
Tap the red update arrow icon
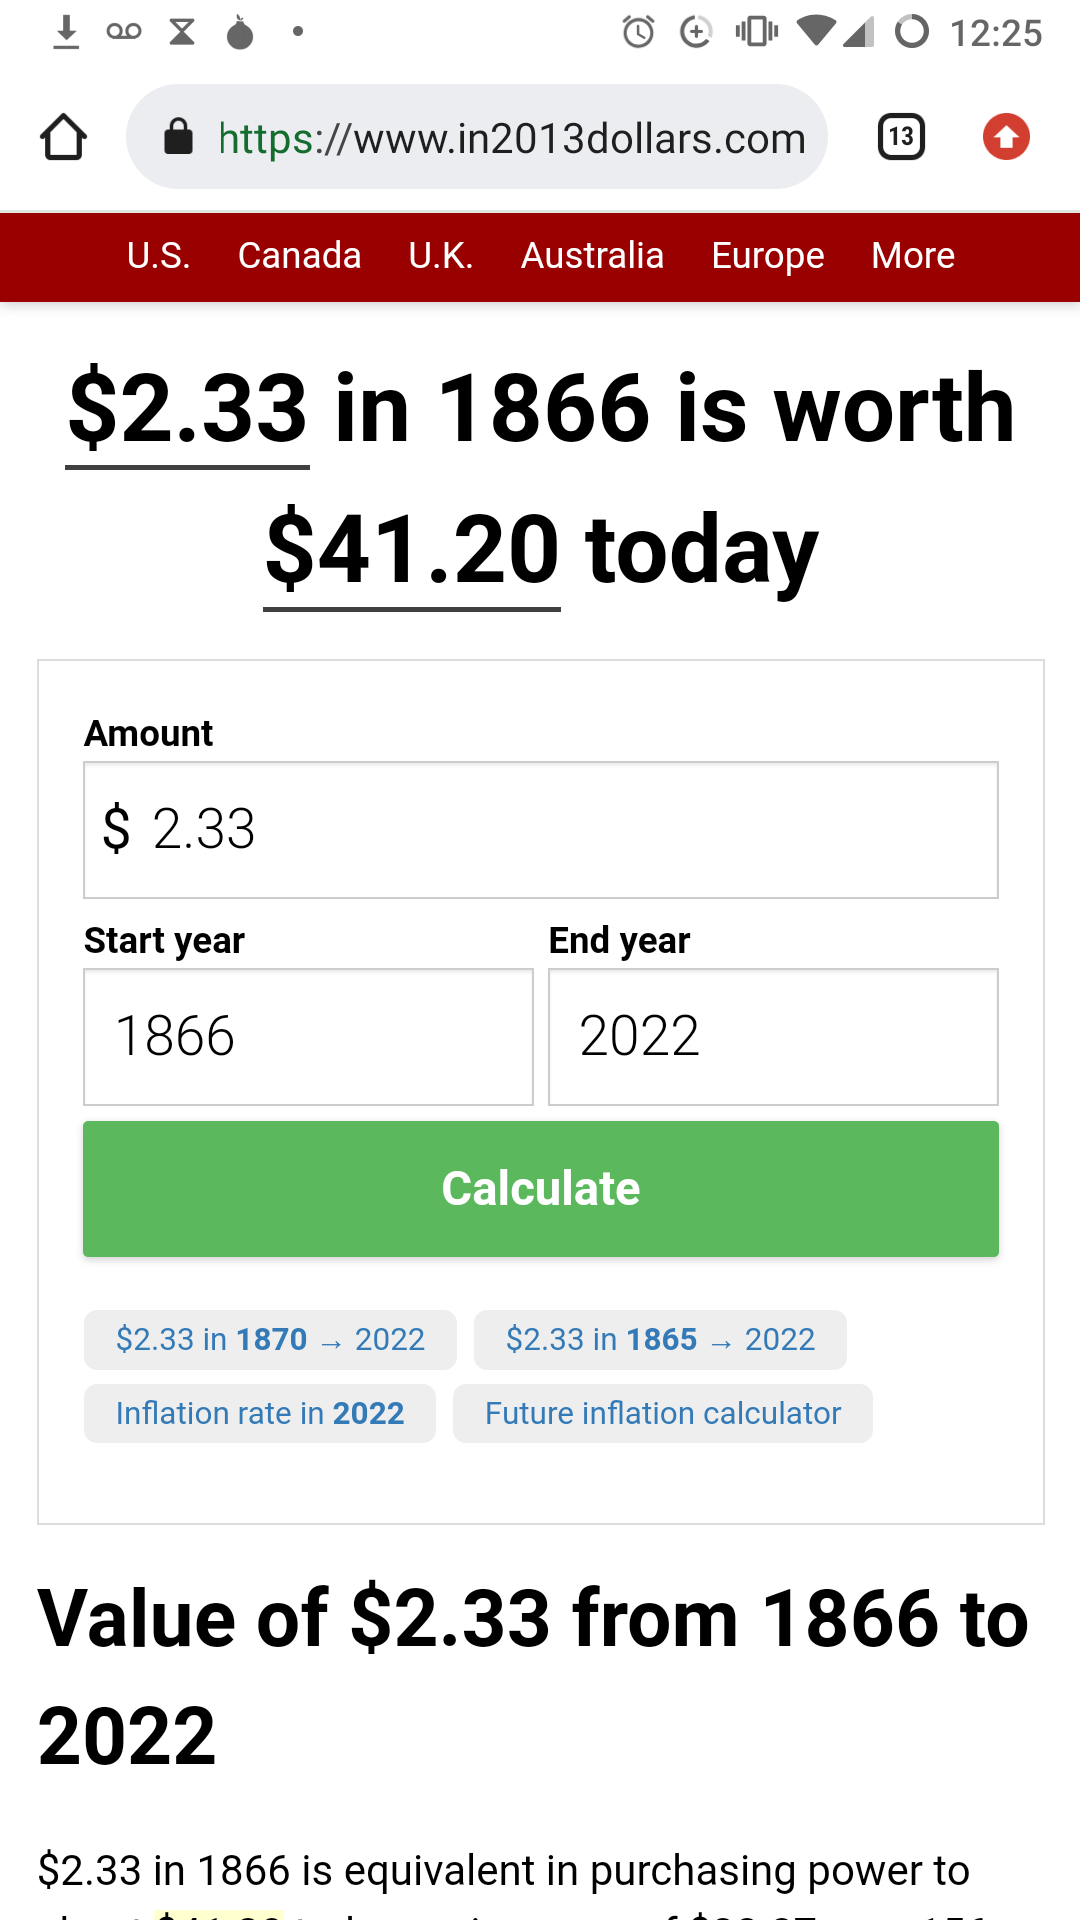coord(1006,137)
